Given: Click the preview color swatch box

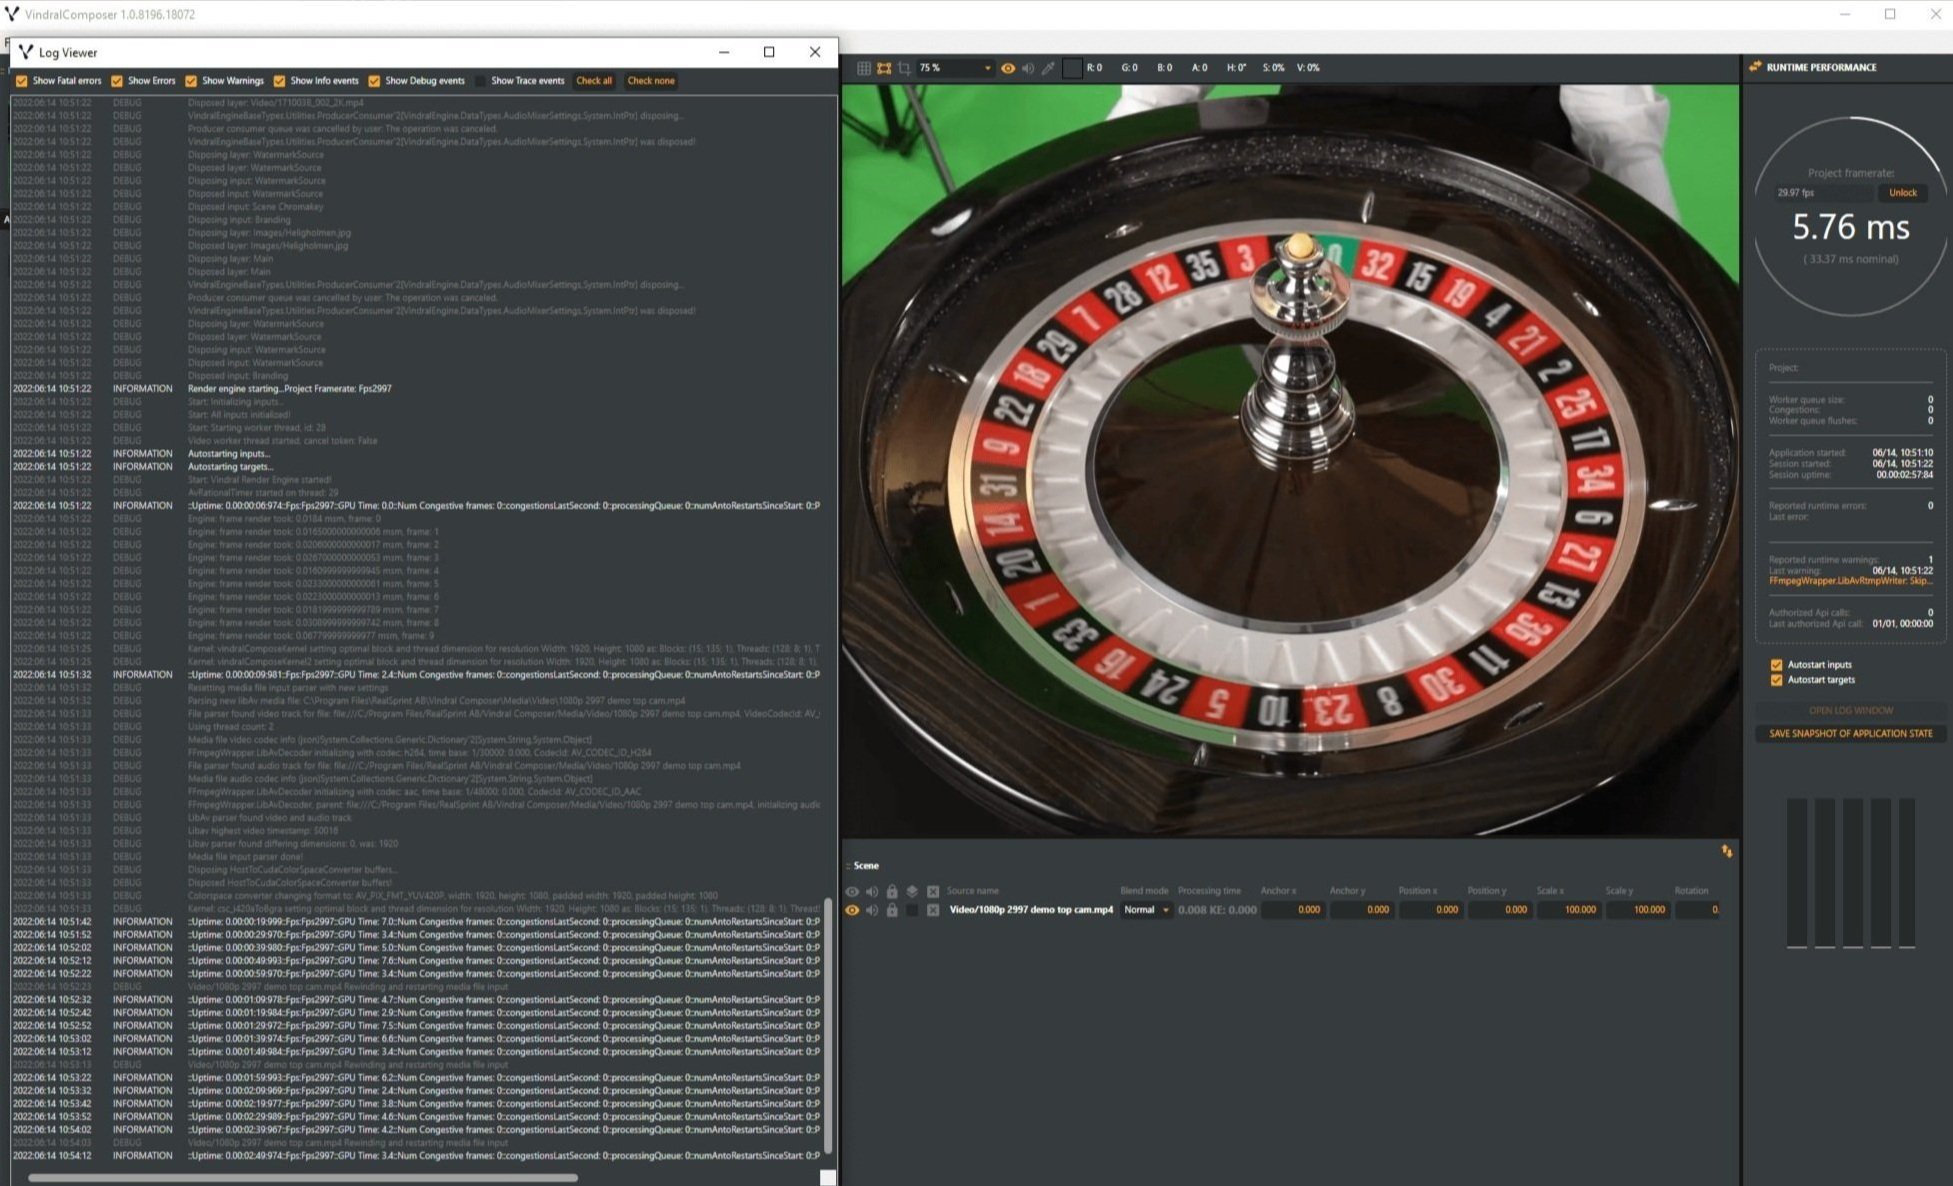Looking at the screenshot, I should point(1072,68).
